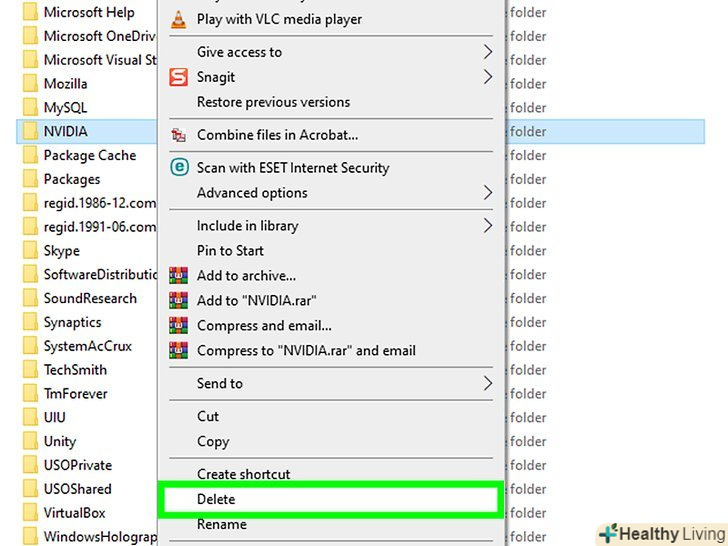Click the WinRAR icon beside Add to "NVIDIA.rar"
Screen dimensions: 728x546
pyautogui.click(x=178, y=301)
